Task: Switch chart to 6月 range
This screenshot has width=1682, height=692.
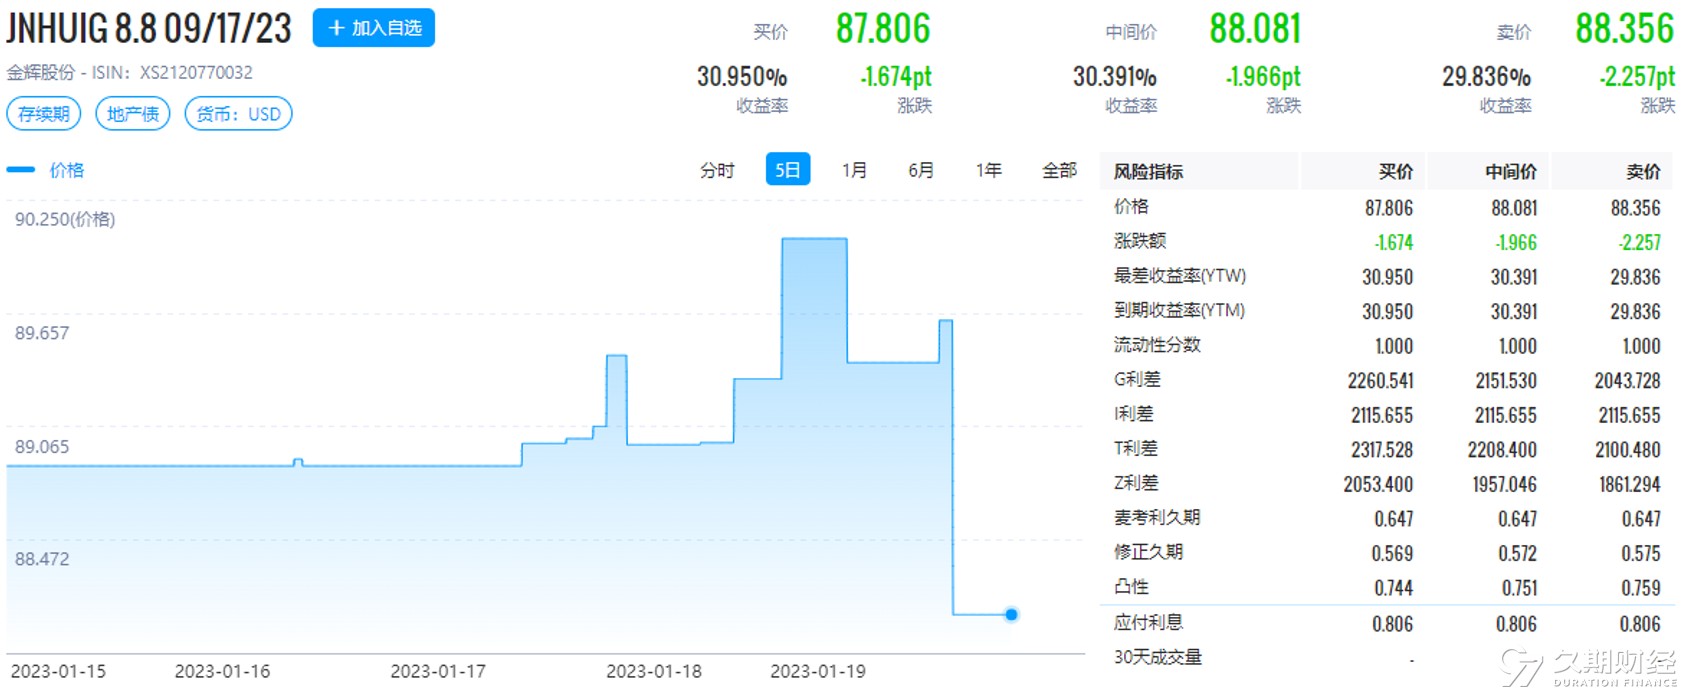Action: point(920,170)
